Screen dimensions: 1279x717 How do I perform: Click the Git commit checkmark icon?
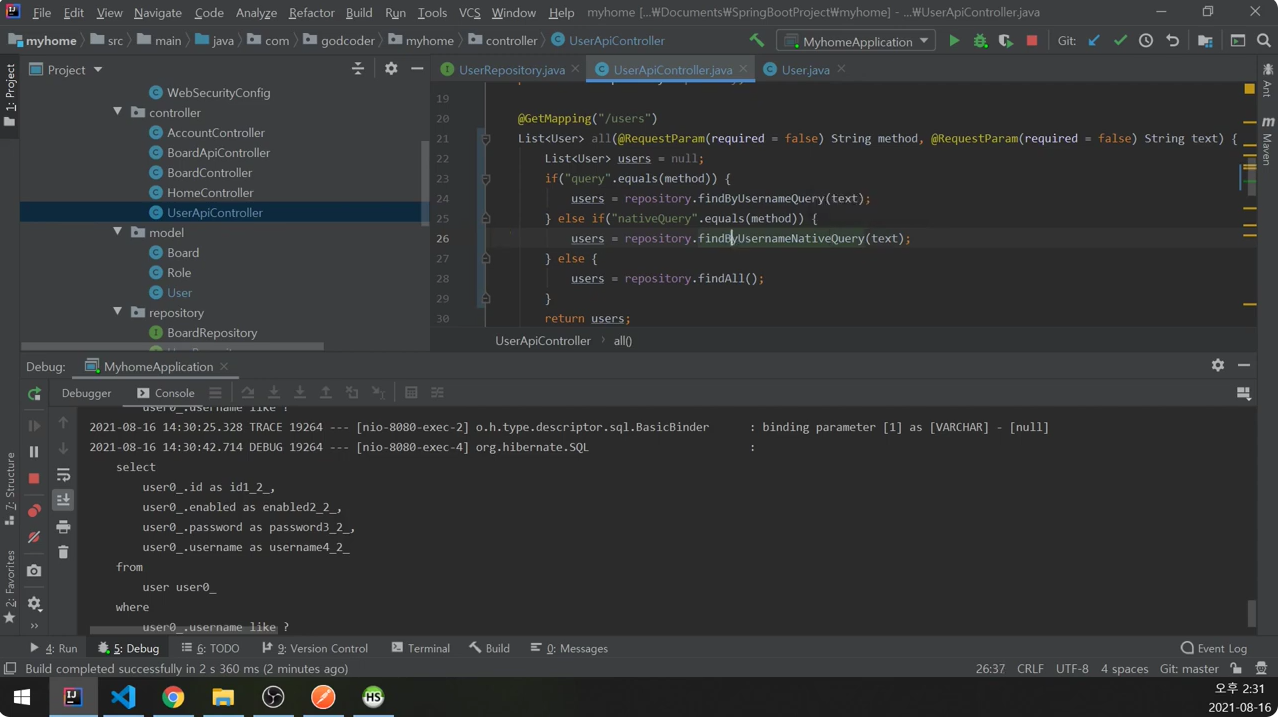pos(1120,41)
